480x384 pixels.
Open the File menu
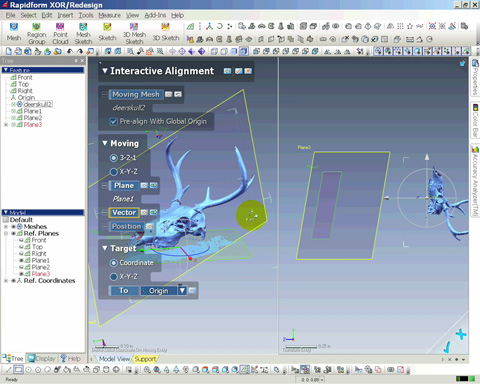(x=10, y=15)
